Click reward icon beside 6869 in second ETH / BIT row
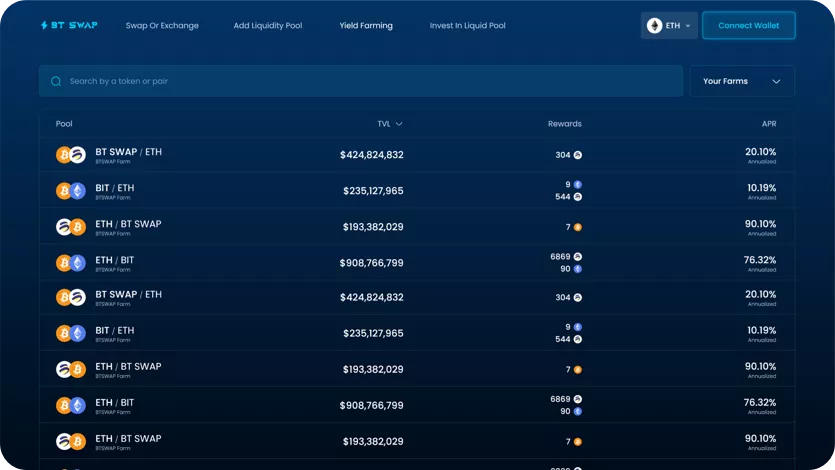The height and width of the screenshot is (470, 835). (578, 399)
